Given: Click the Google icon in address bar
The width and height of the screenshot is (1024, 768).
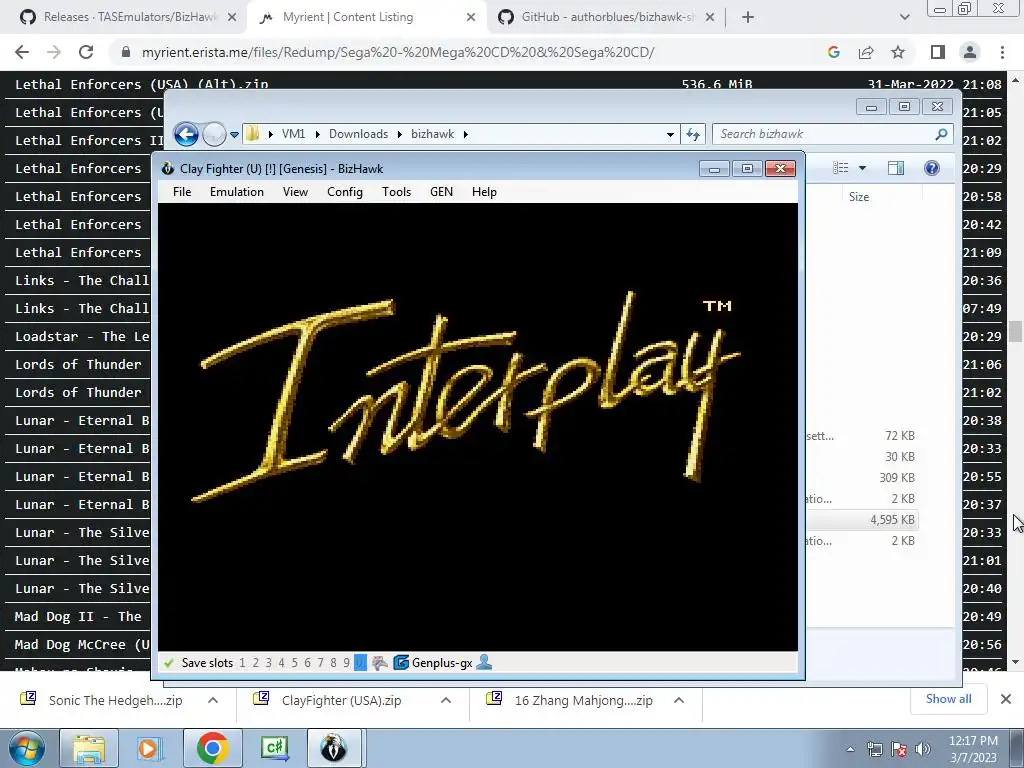Looking at the screenshot, I should (x=834, y=52).
